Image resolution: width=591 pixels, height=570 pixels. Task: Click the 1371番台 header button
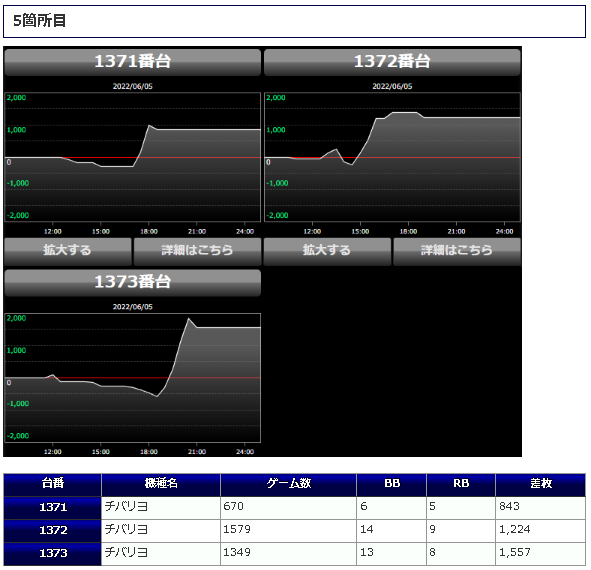[132, 62]
